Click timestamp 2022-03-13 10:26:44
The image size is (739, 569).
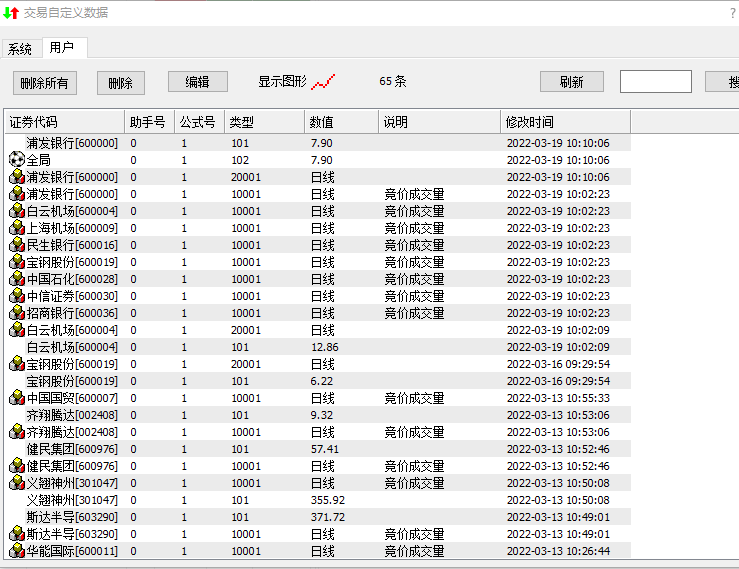click(x=558, y=551)
